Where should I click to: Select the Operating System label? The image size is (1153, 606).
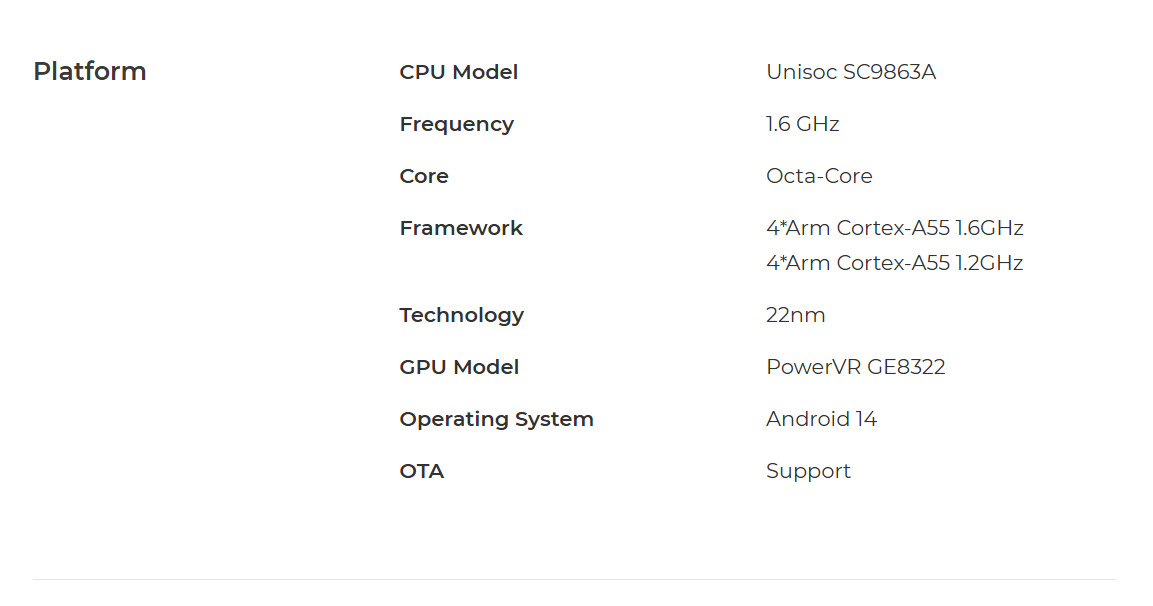[496, 419]
